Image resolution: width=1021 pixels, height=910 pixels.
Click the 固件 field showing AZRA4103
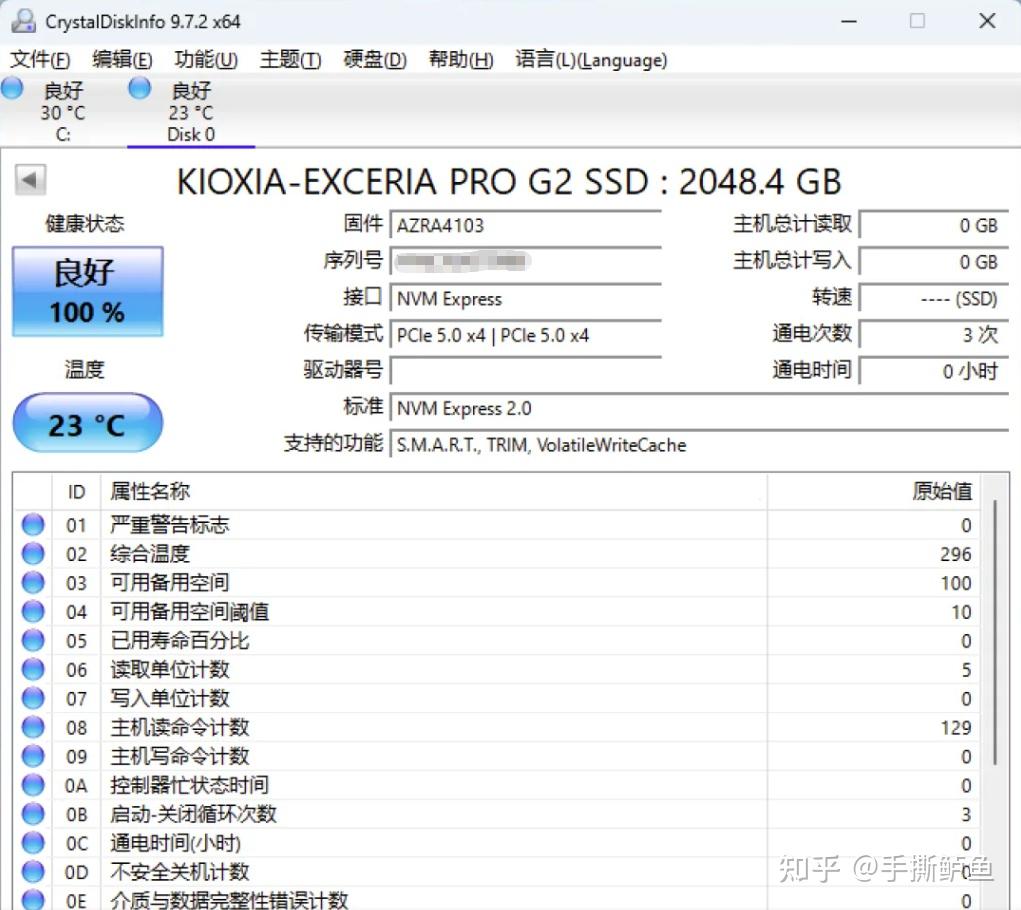pos(525,225)
